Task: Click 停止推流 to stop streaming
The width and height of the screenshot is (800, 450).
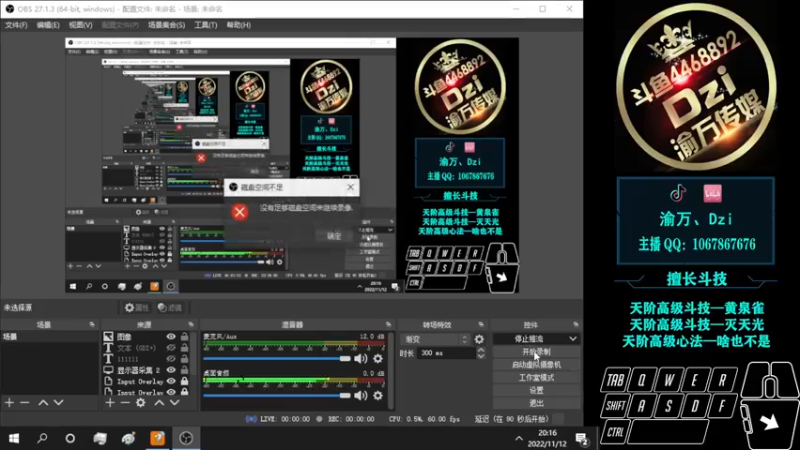Action: click(x=529, y=339)
